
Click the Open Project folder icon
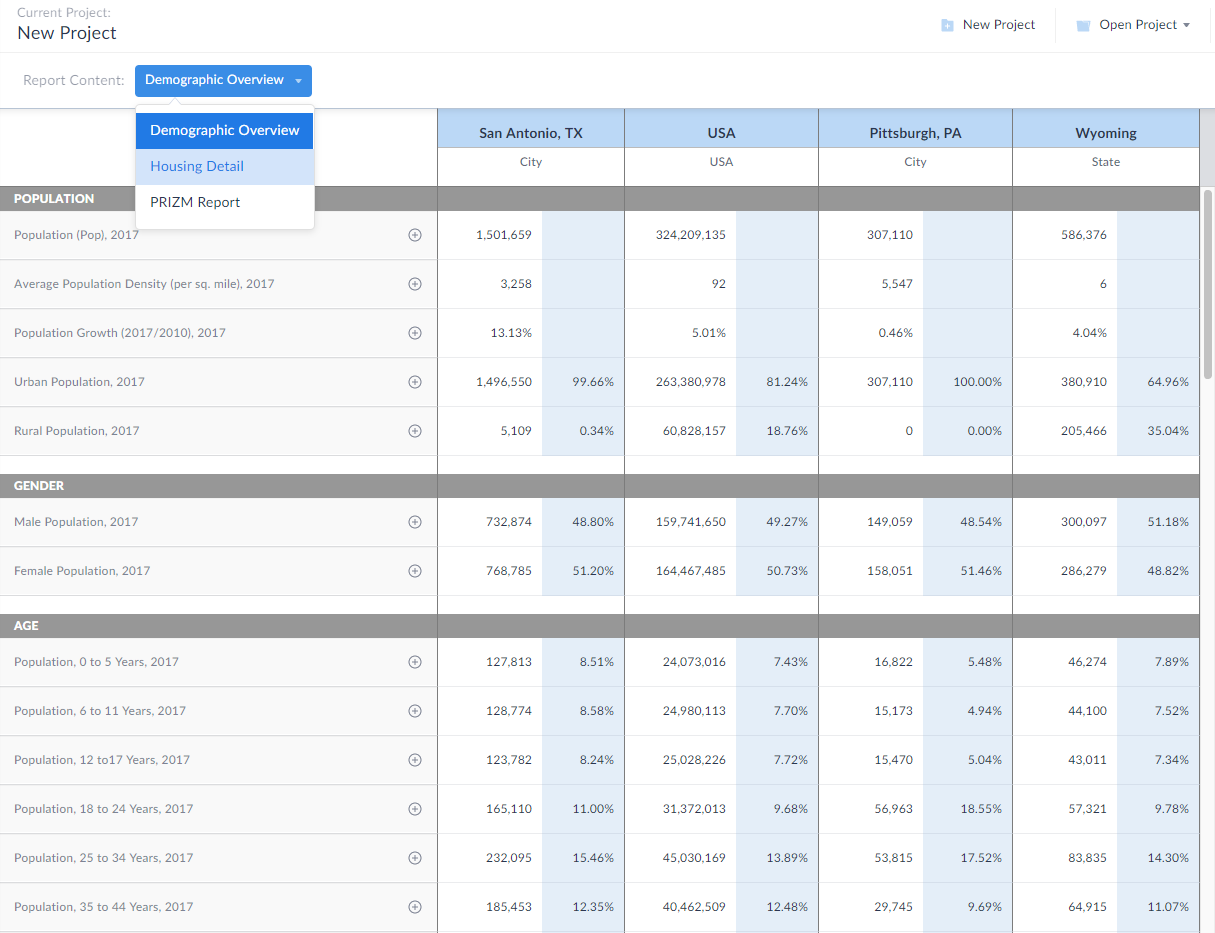point(1083,25)
